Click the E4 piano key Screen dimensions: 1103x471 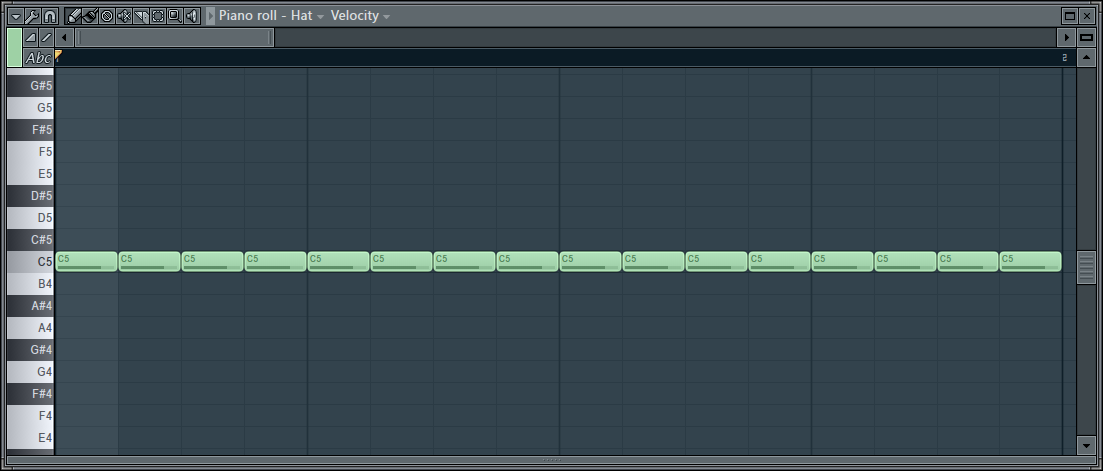point(31,438)
